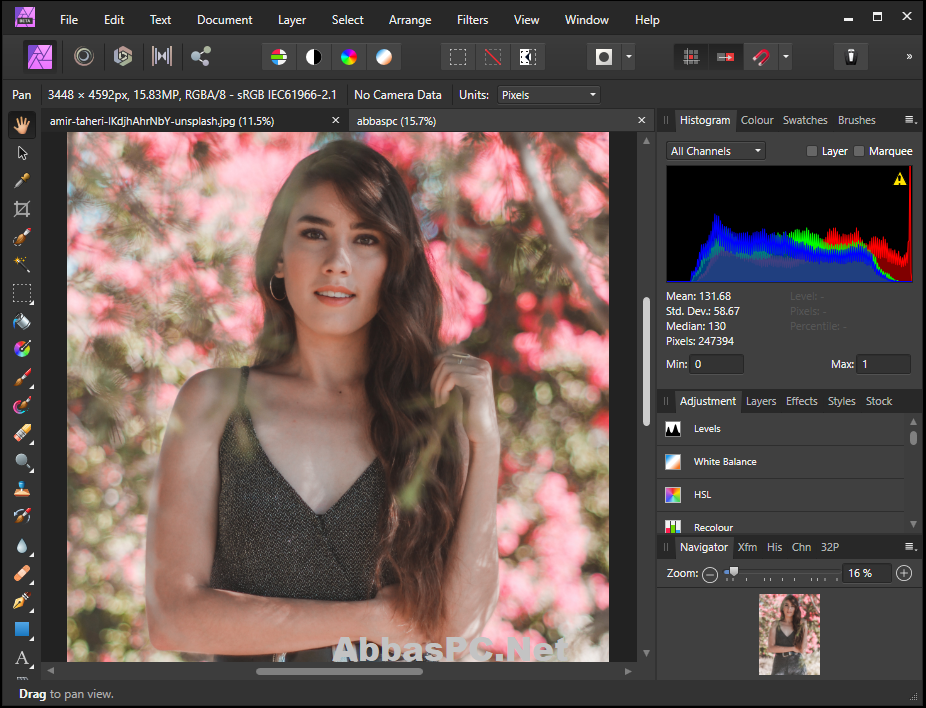
Task: Toggle Force Pixel Alignment
Action: coord(691,57)
